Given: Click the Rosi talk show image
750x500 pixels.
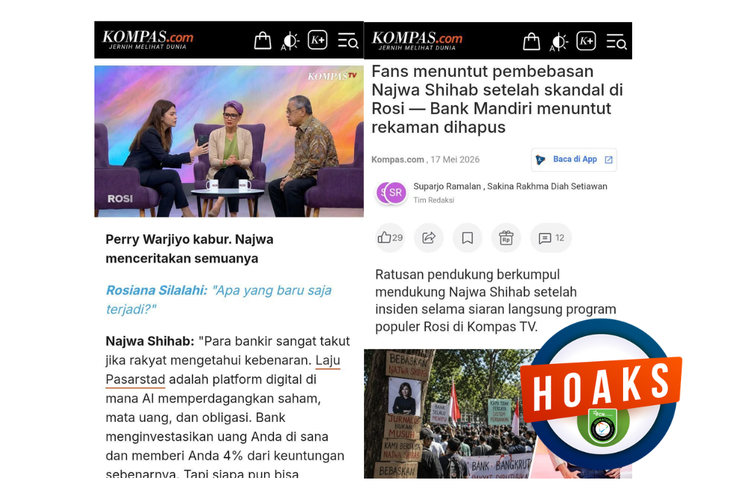Looking at the screenshot, I should (229, 141).
